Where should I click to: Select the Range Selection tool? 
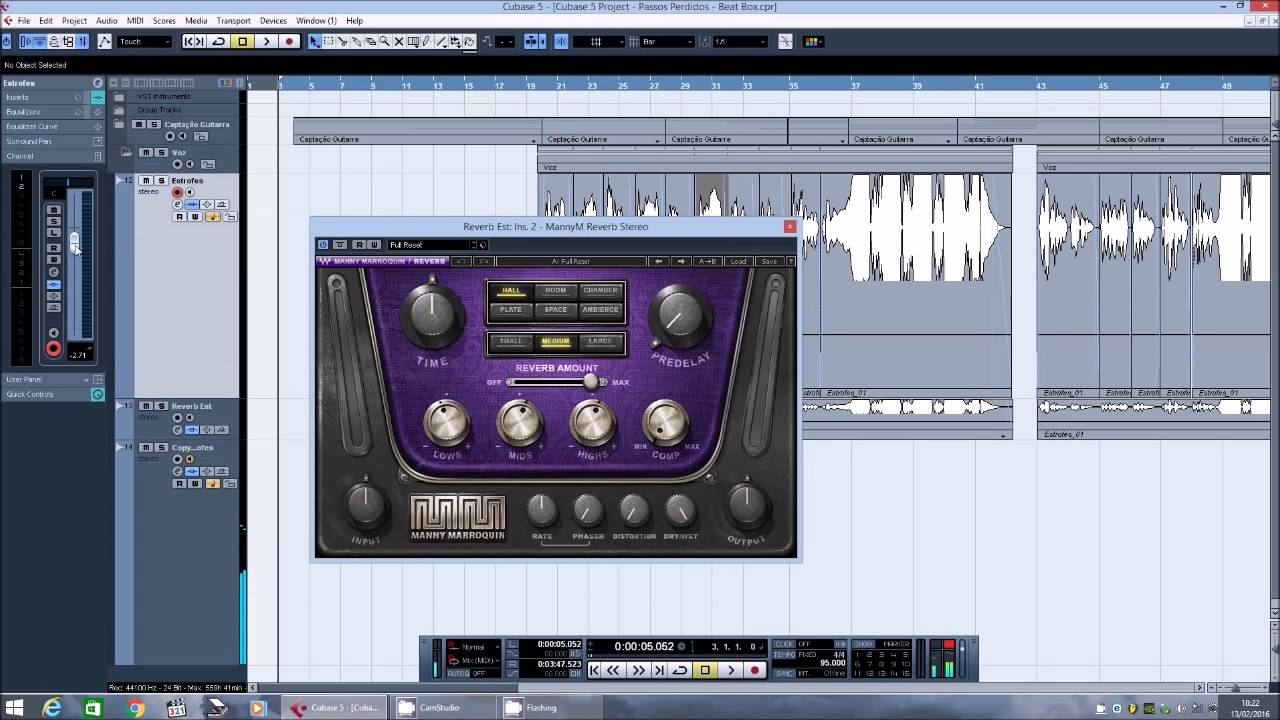(x=328, y=41)
